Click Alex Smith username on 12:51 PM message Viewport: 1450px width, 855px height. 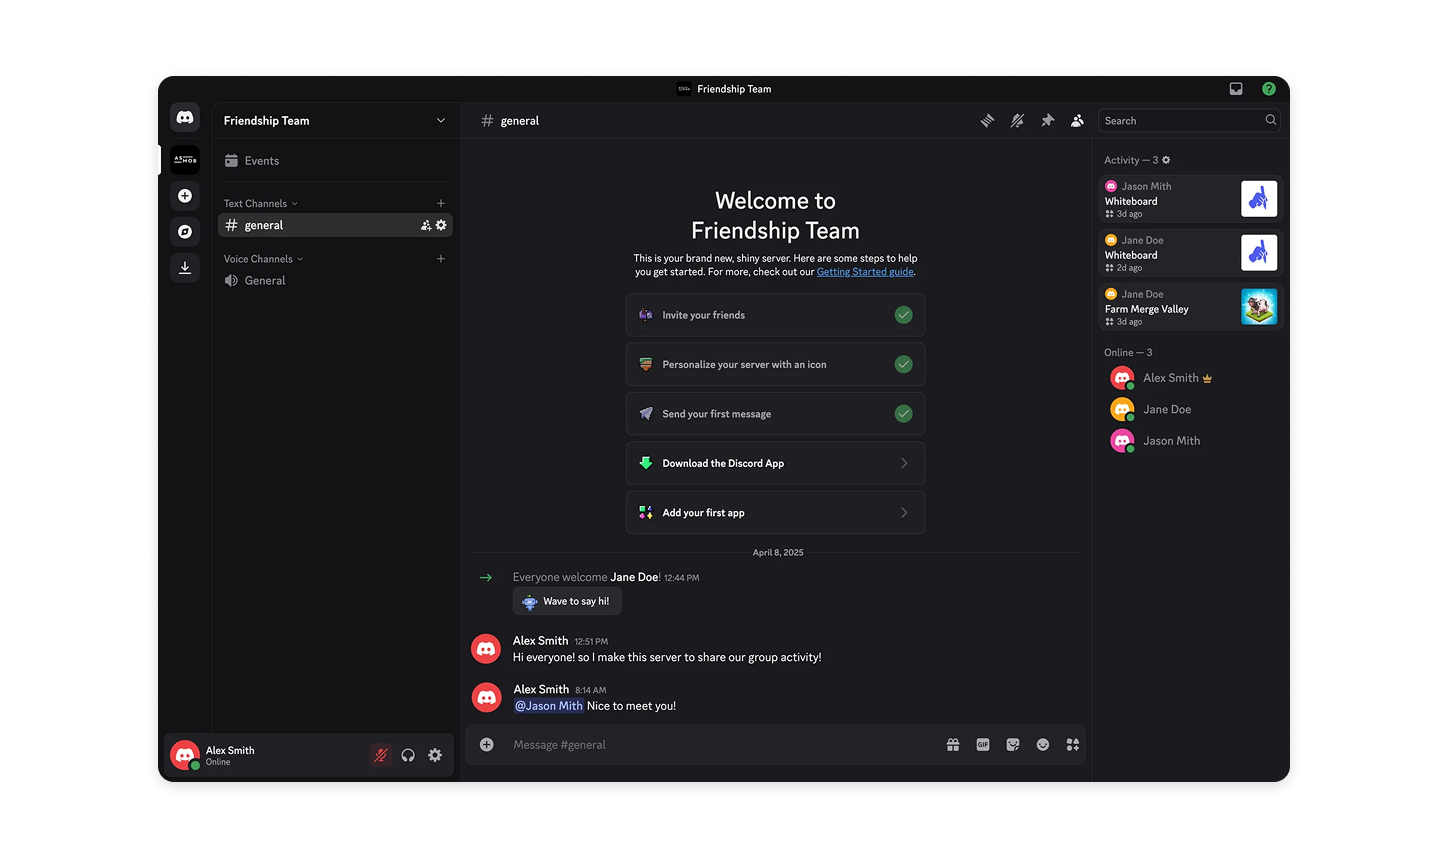[x=540, y=641]
